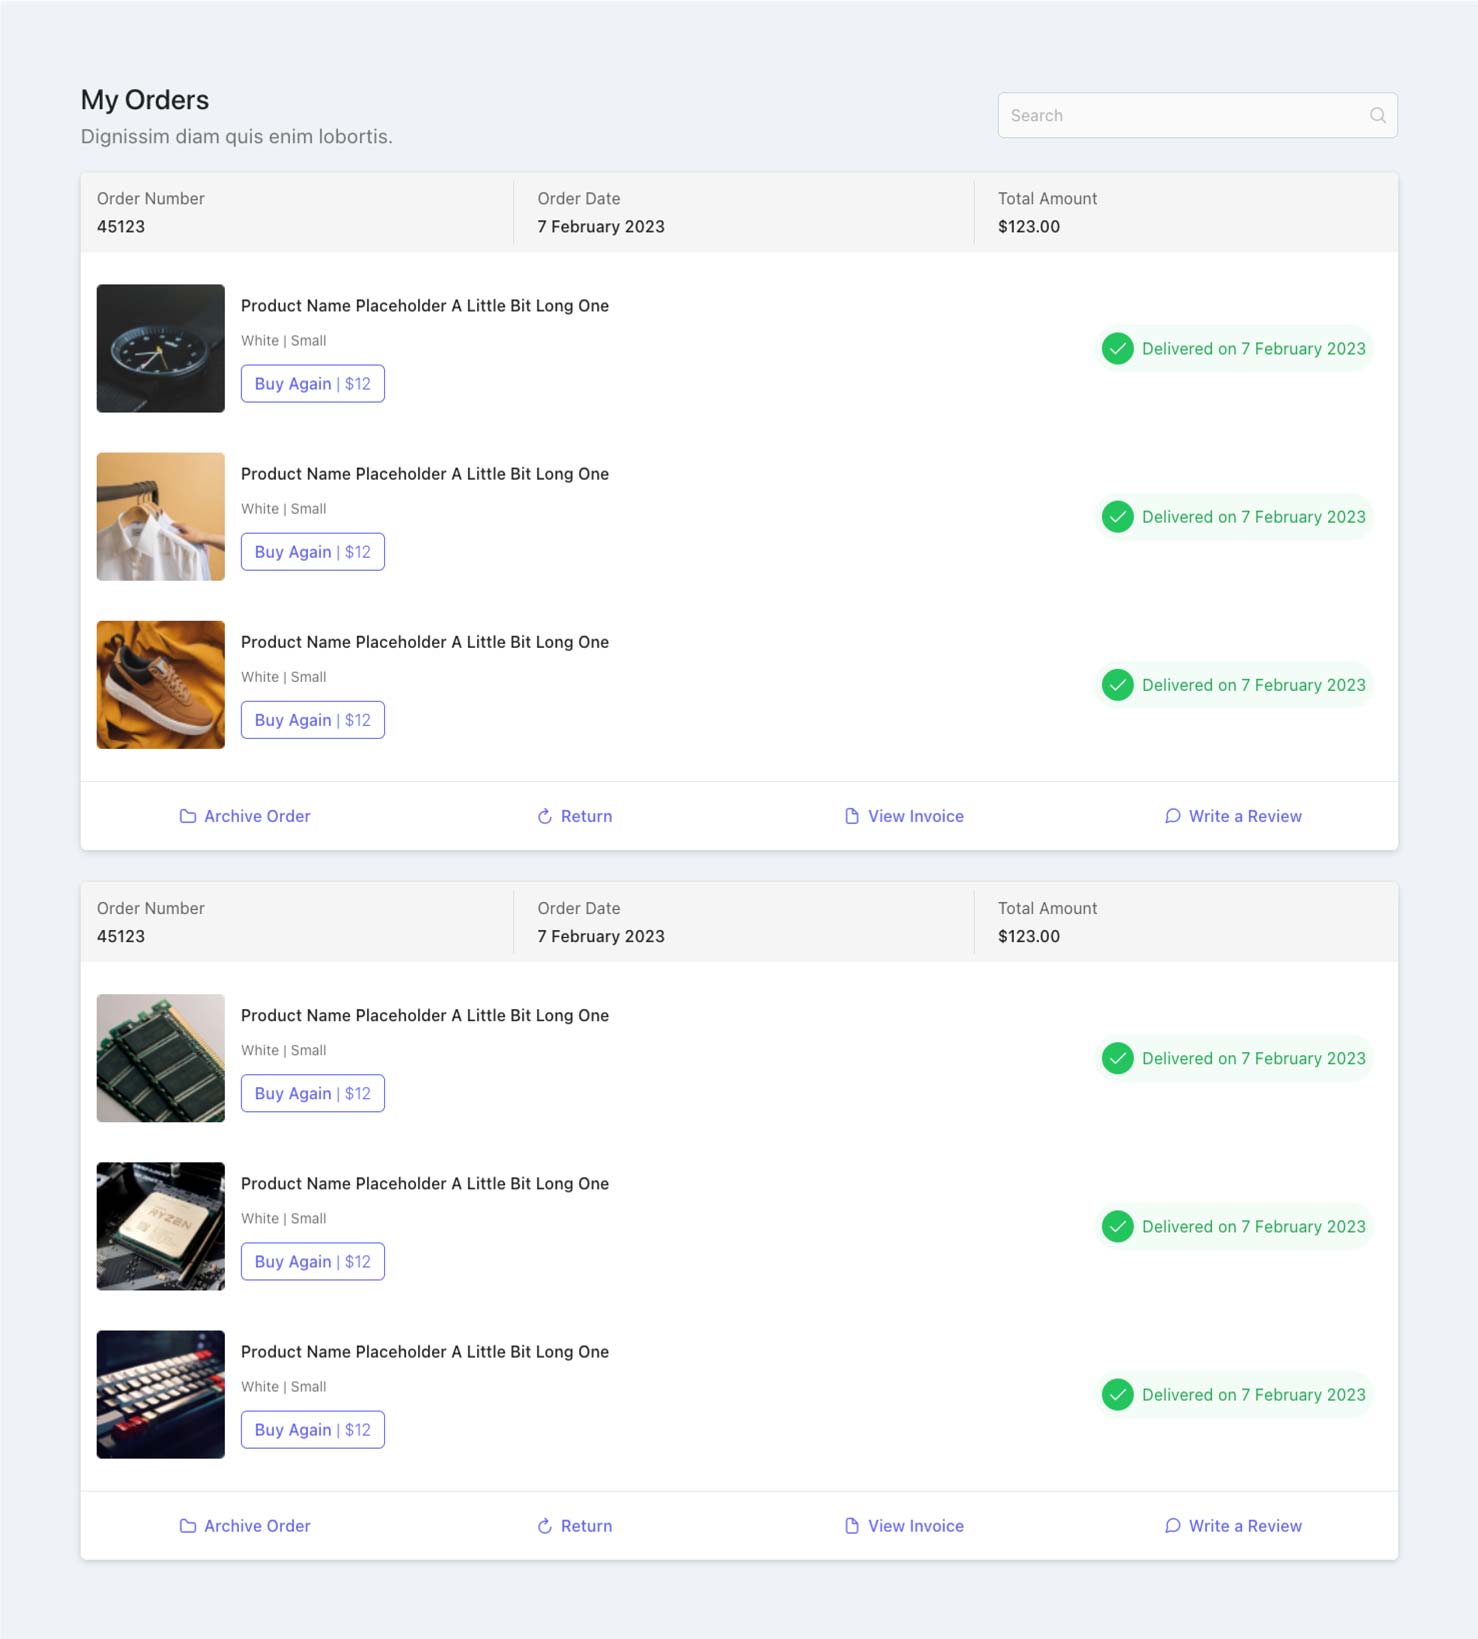1478x1639 pixels.
Task: Click the product name beside the sneaker image
Action: pyautogui.click(x=425, y=642)
